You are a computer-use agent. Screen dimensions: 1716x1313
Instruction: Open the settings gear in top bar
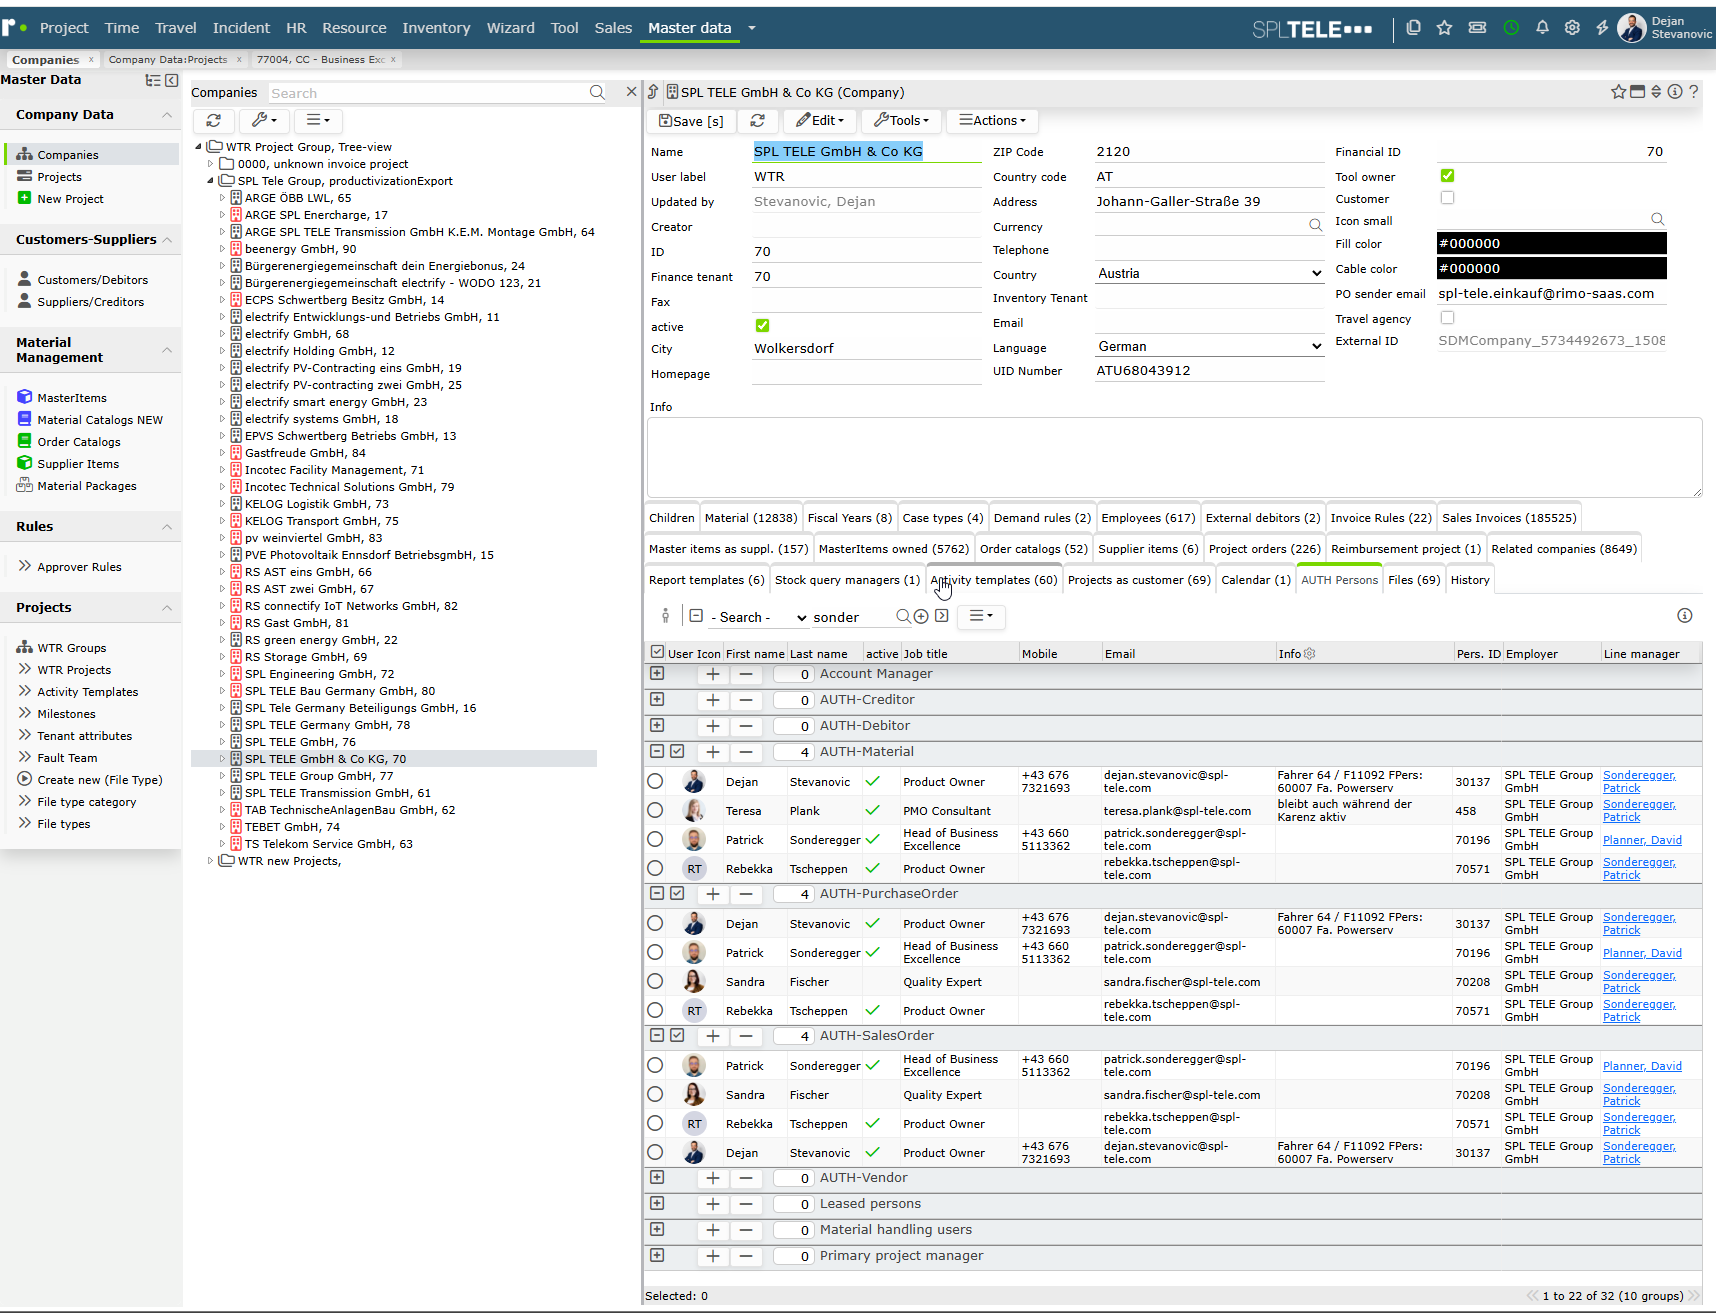pyautogui.click(x=1572, y=28)
